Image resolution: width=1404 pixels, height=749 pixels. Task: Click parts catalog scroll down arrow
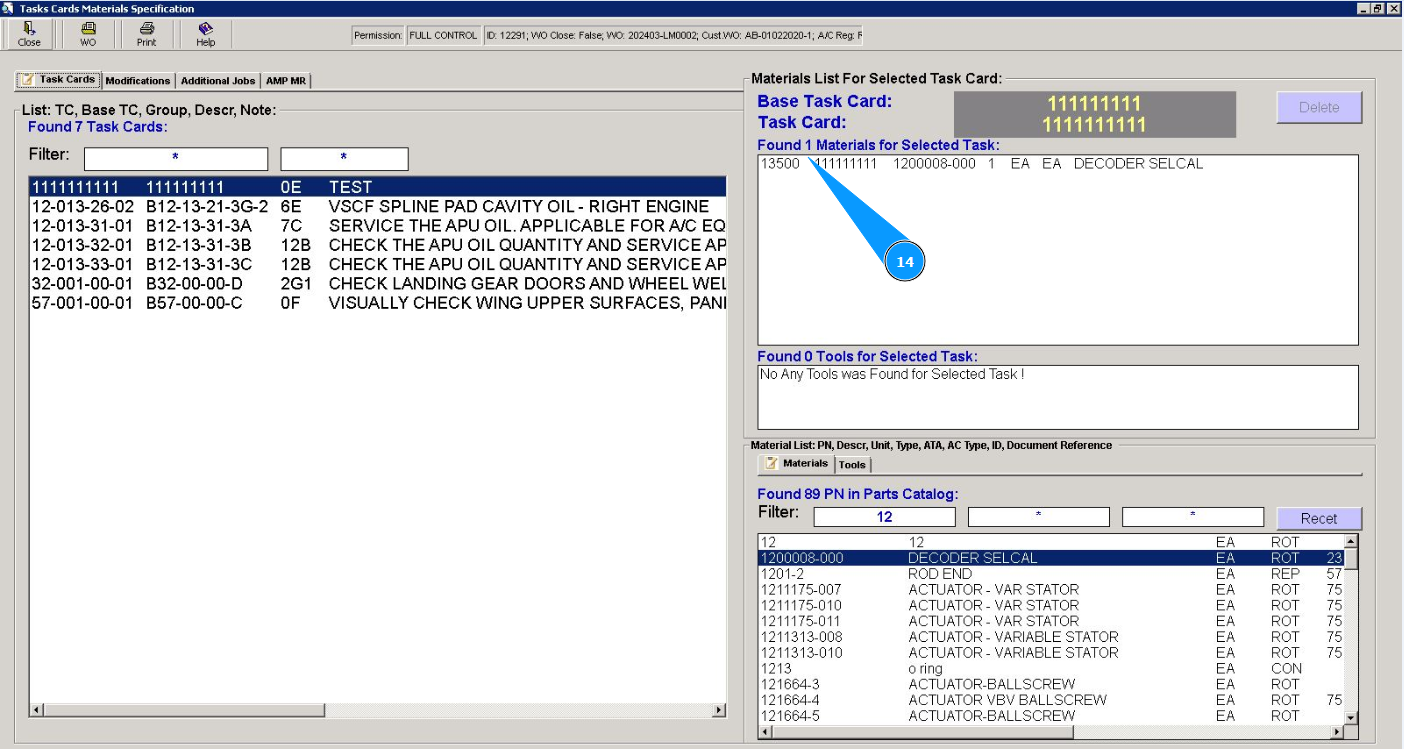click(x=1351, y=717)
